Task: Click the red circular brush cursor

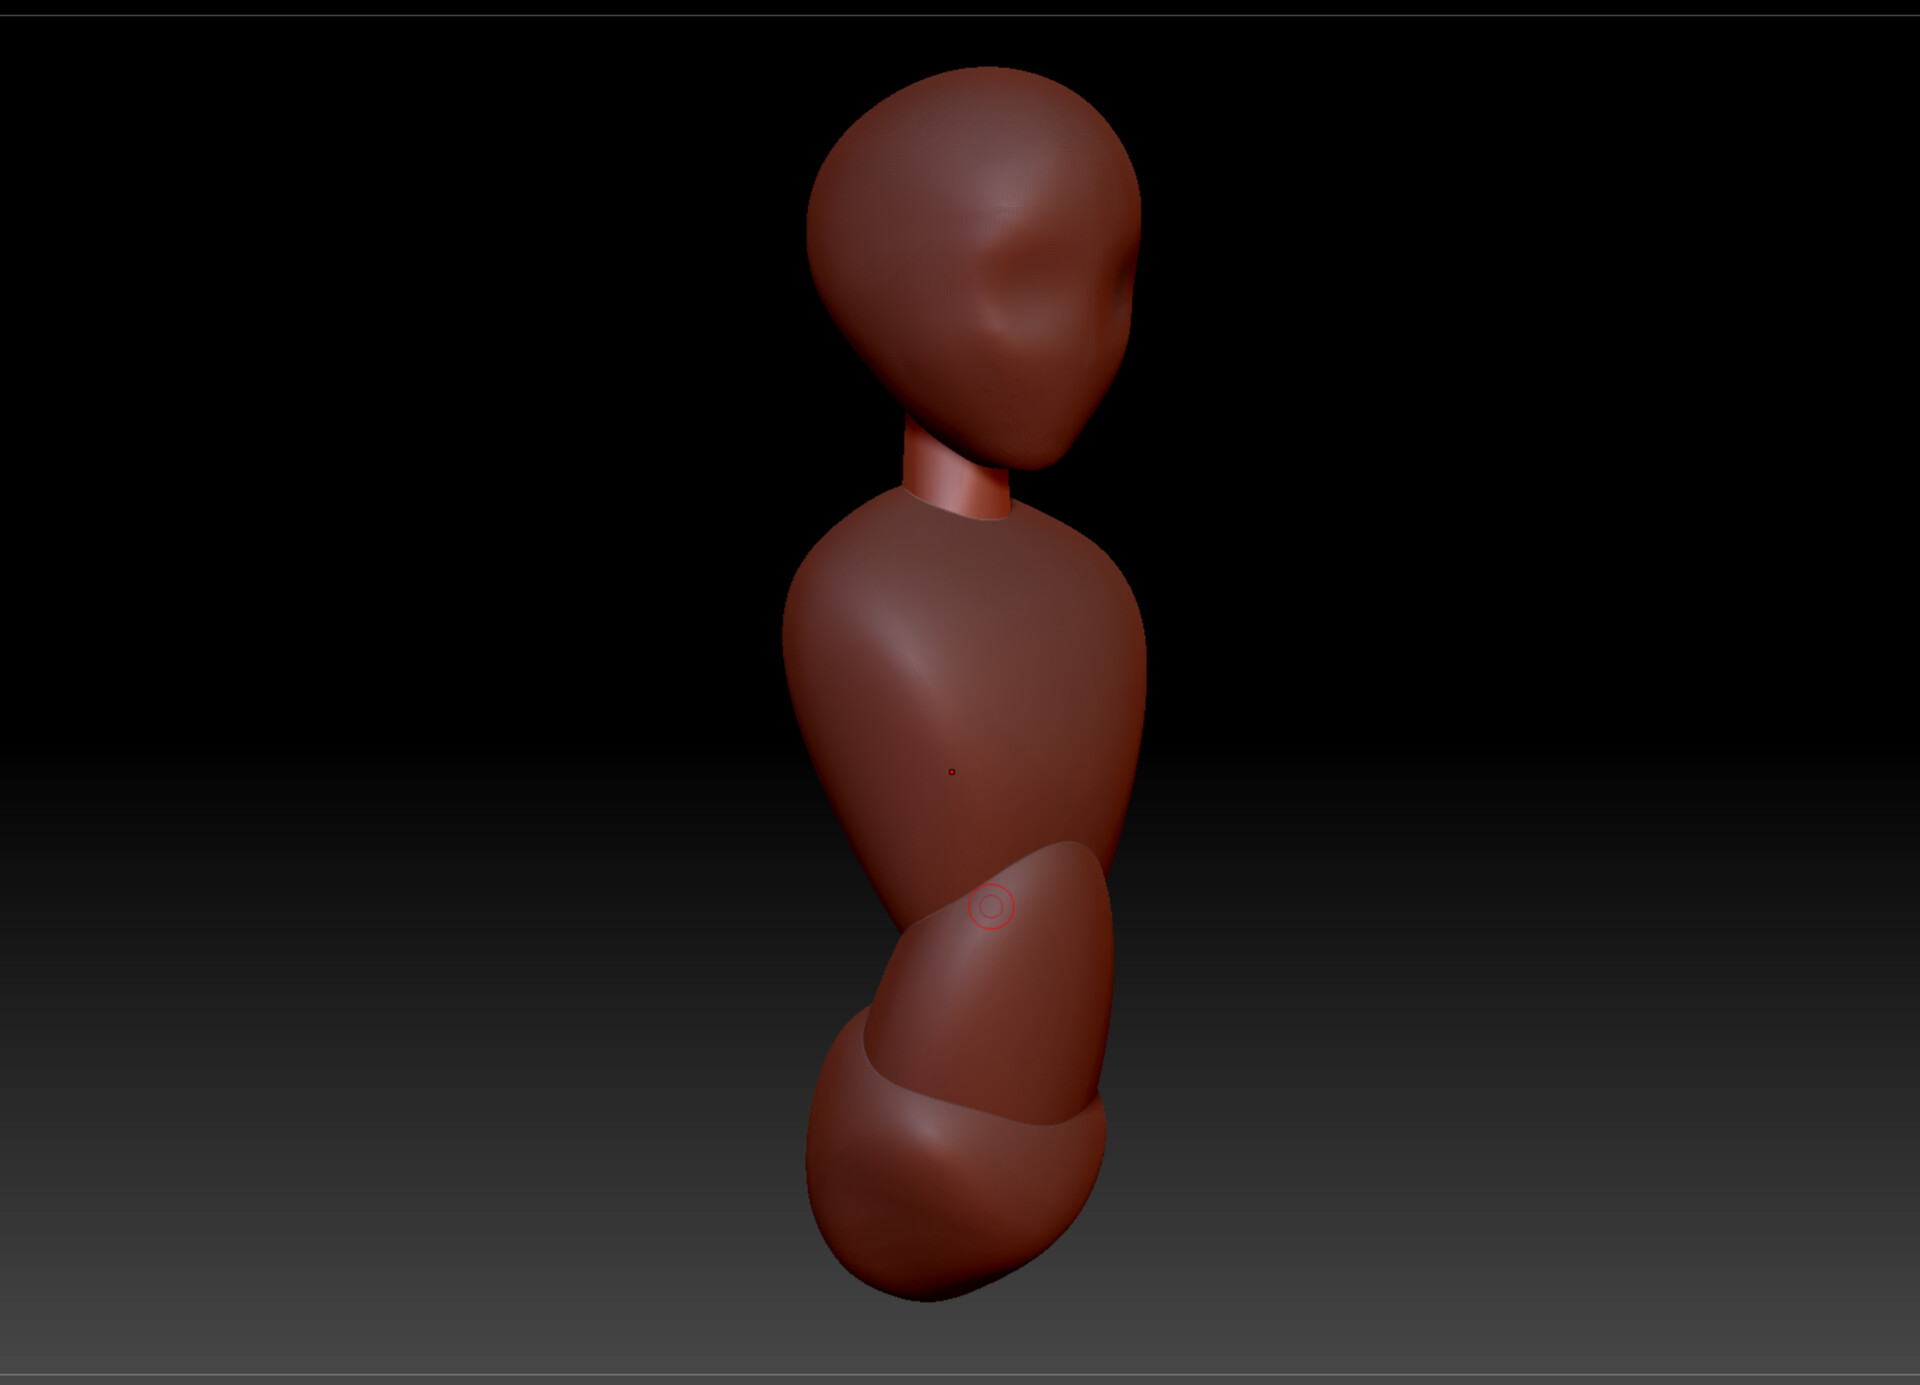Action: coord(991,907)
